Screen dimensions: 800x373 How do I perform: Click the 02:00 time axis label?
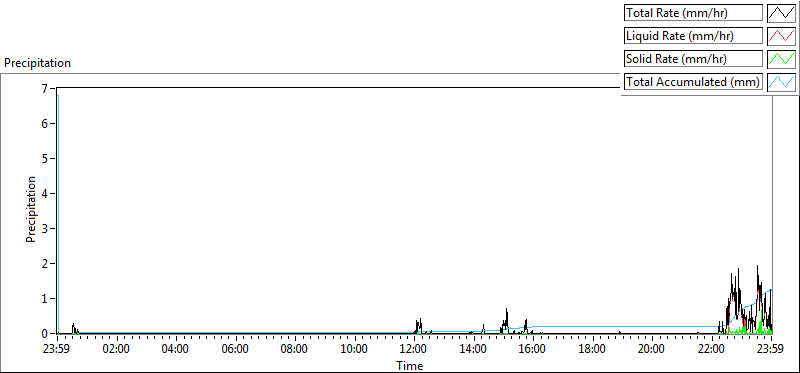(x=117, y=350)
